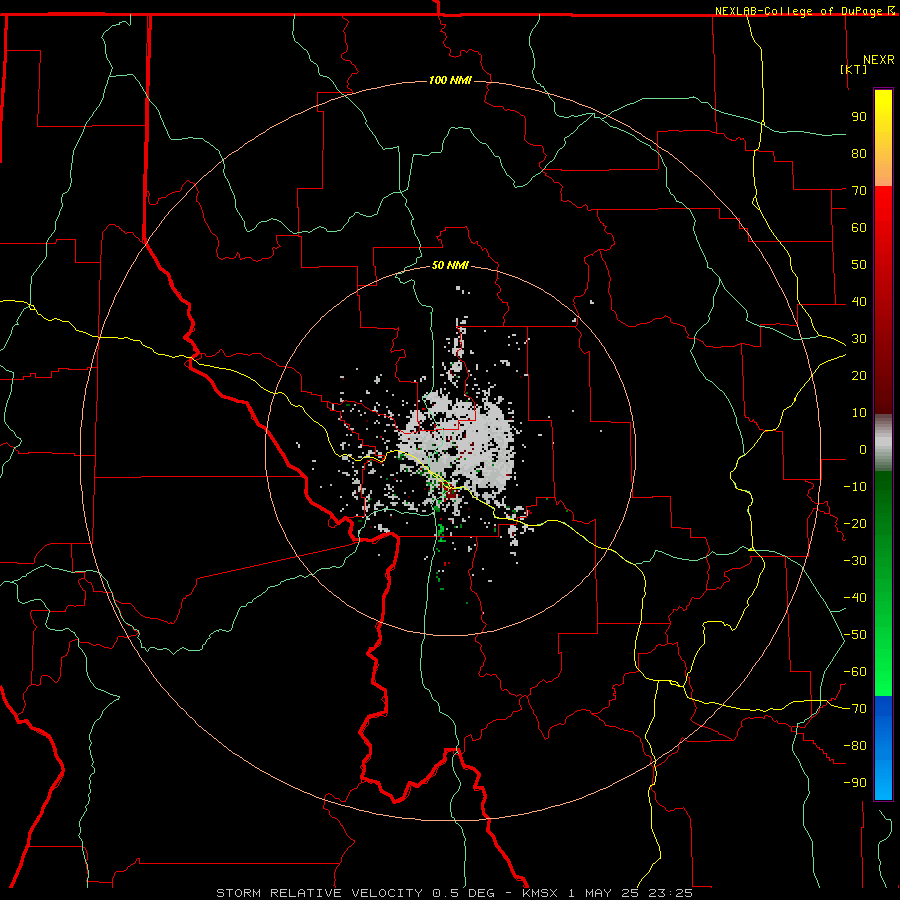
Task: Click the STORM RELATIVE VELOCITY footer text
Action: (320, 893)
